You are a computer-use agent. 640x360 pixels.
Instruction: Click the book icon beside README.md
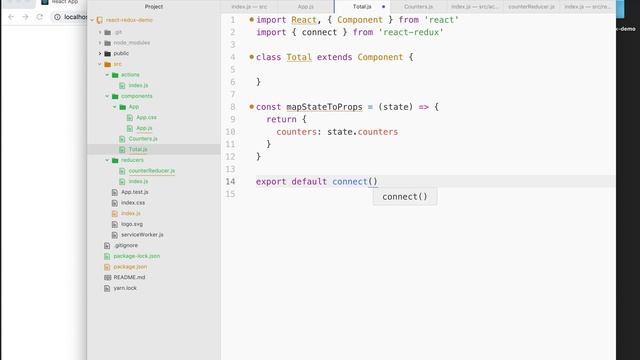pyautogui.click(x=107, y=278)
